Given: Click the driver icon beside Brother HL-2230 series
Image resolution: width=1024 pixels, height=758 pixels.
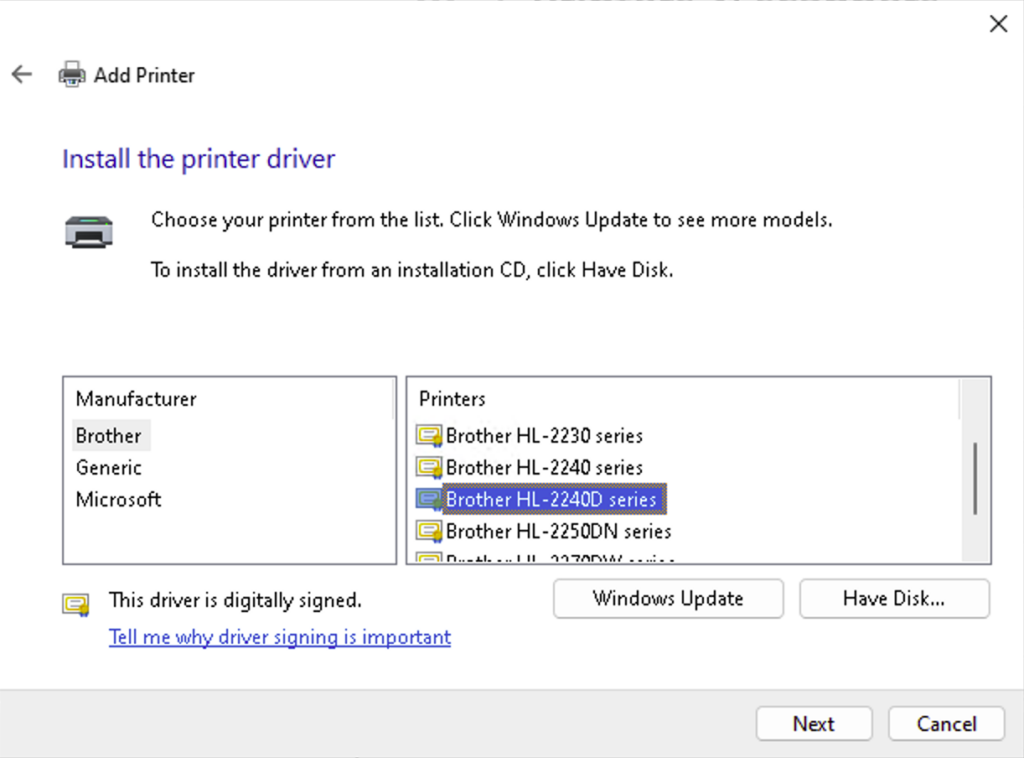Looking at the screenshot, I should tap(428, 435).
